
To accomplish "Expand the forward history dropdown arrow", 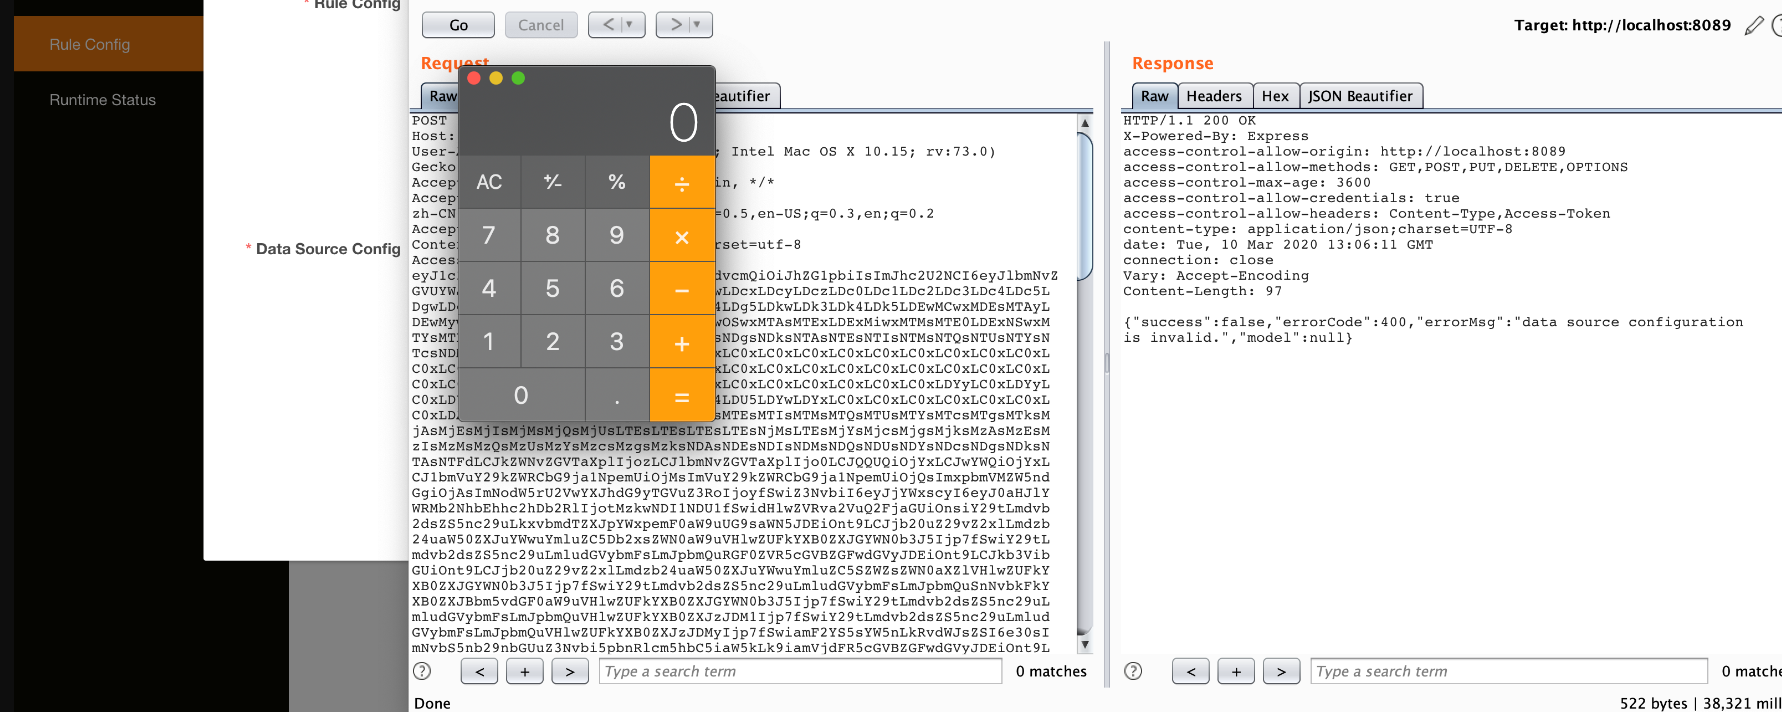I will [697, 25].
